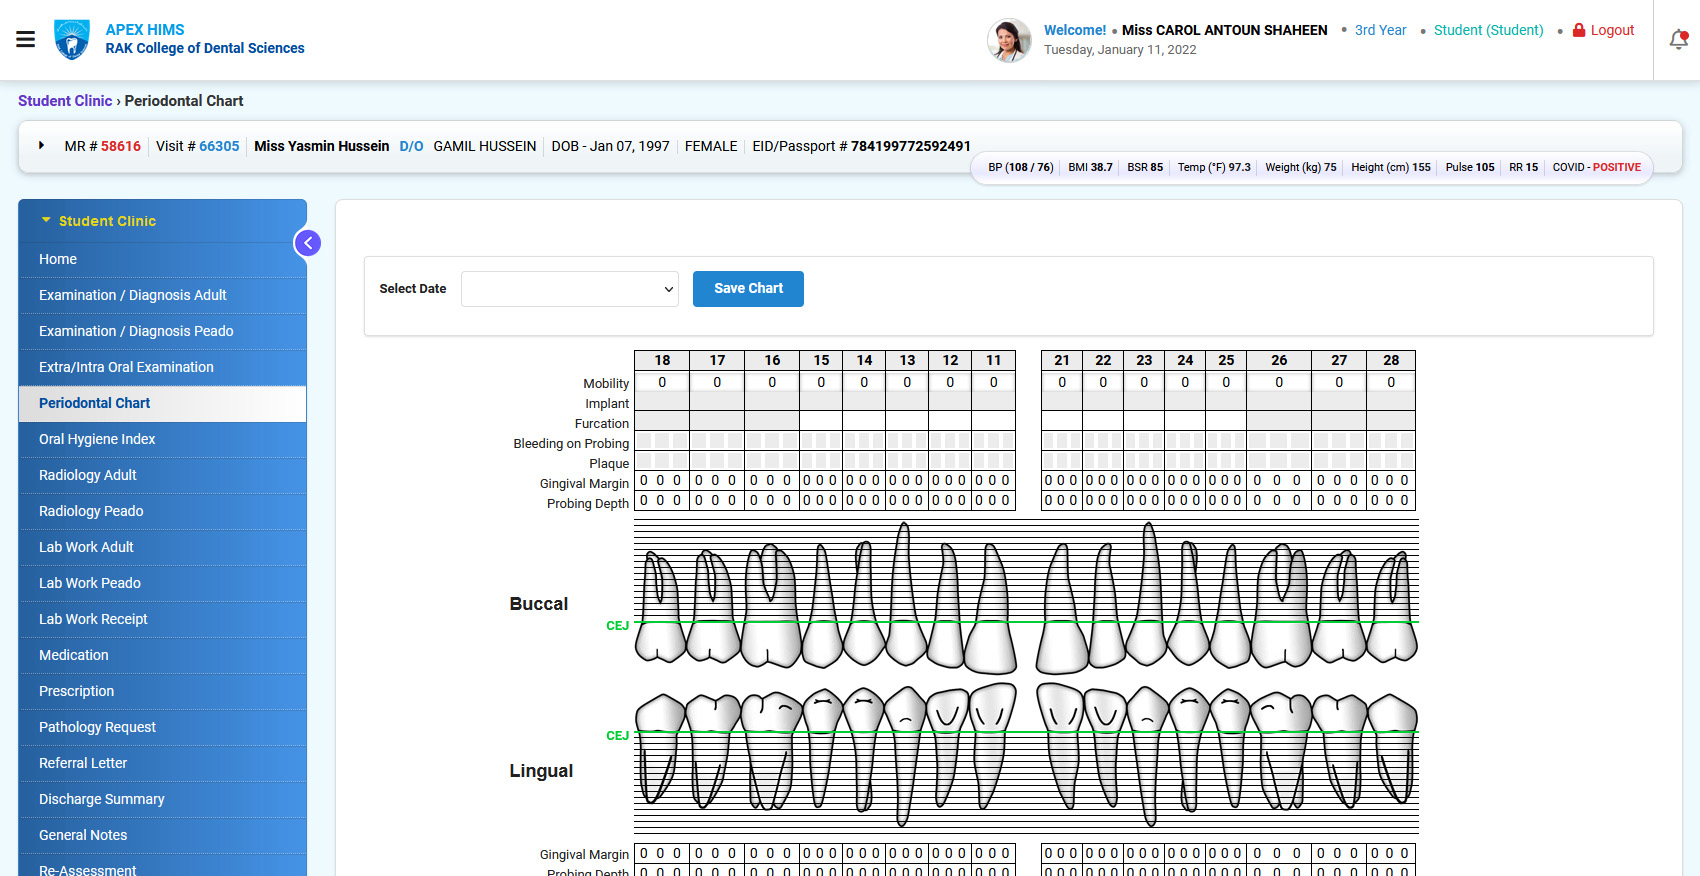Click the mobility value for tooth 26
This screenshot has height=876, width=1700.
point(1279,382)
